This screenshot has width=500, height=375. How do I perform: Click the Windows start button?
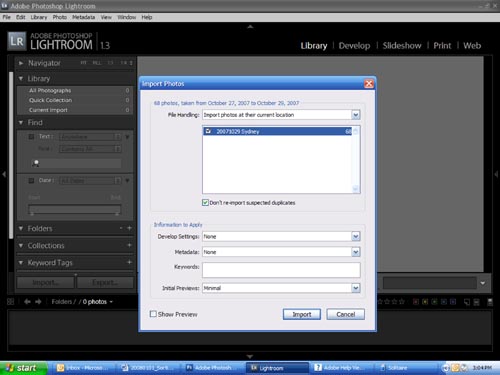(x=23, y=368)
